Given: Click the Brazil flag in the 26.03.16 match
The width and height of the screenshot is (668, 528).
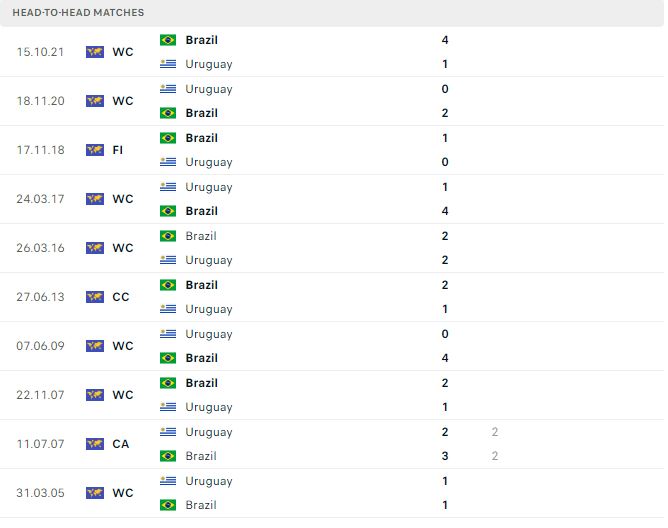Looking at the screenshot, I should 168,236.
